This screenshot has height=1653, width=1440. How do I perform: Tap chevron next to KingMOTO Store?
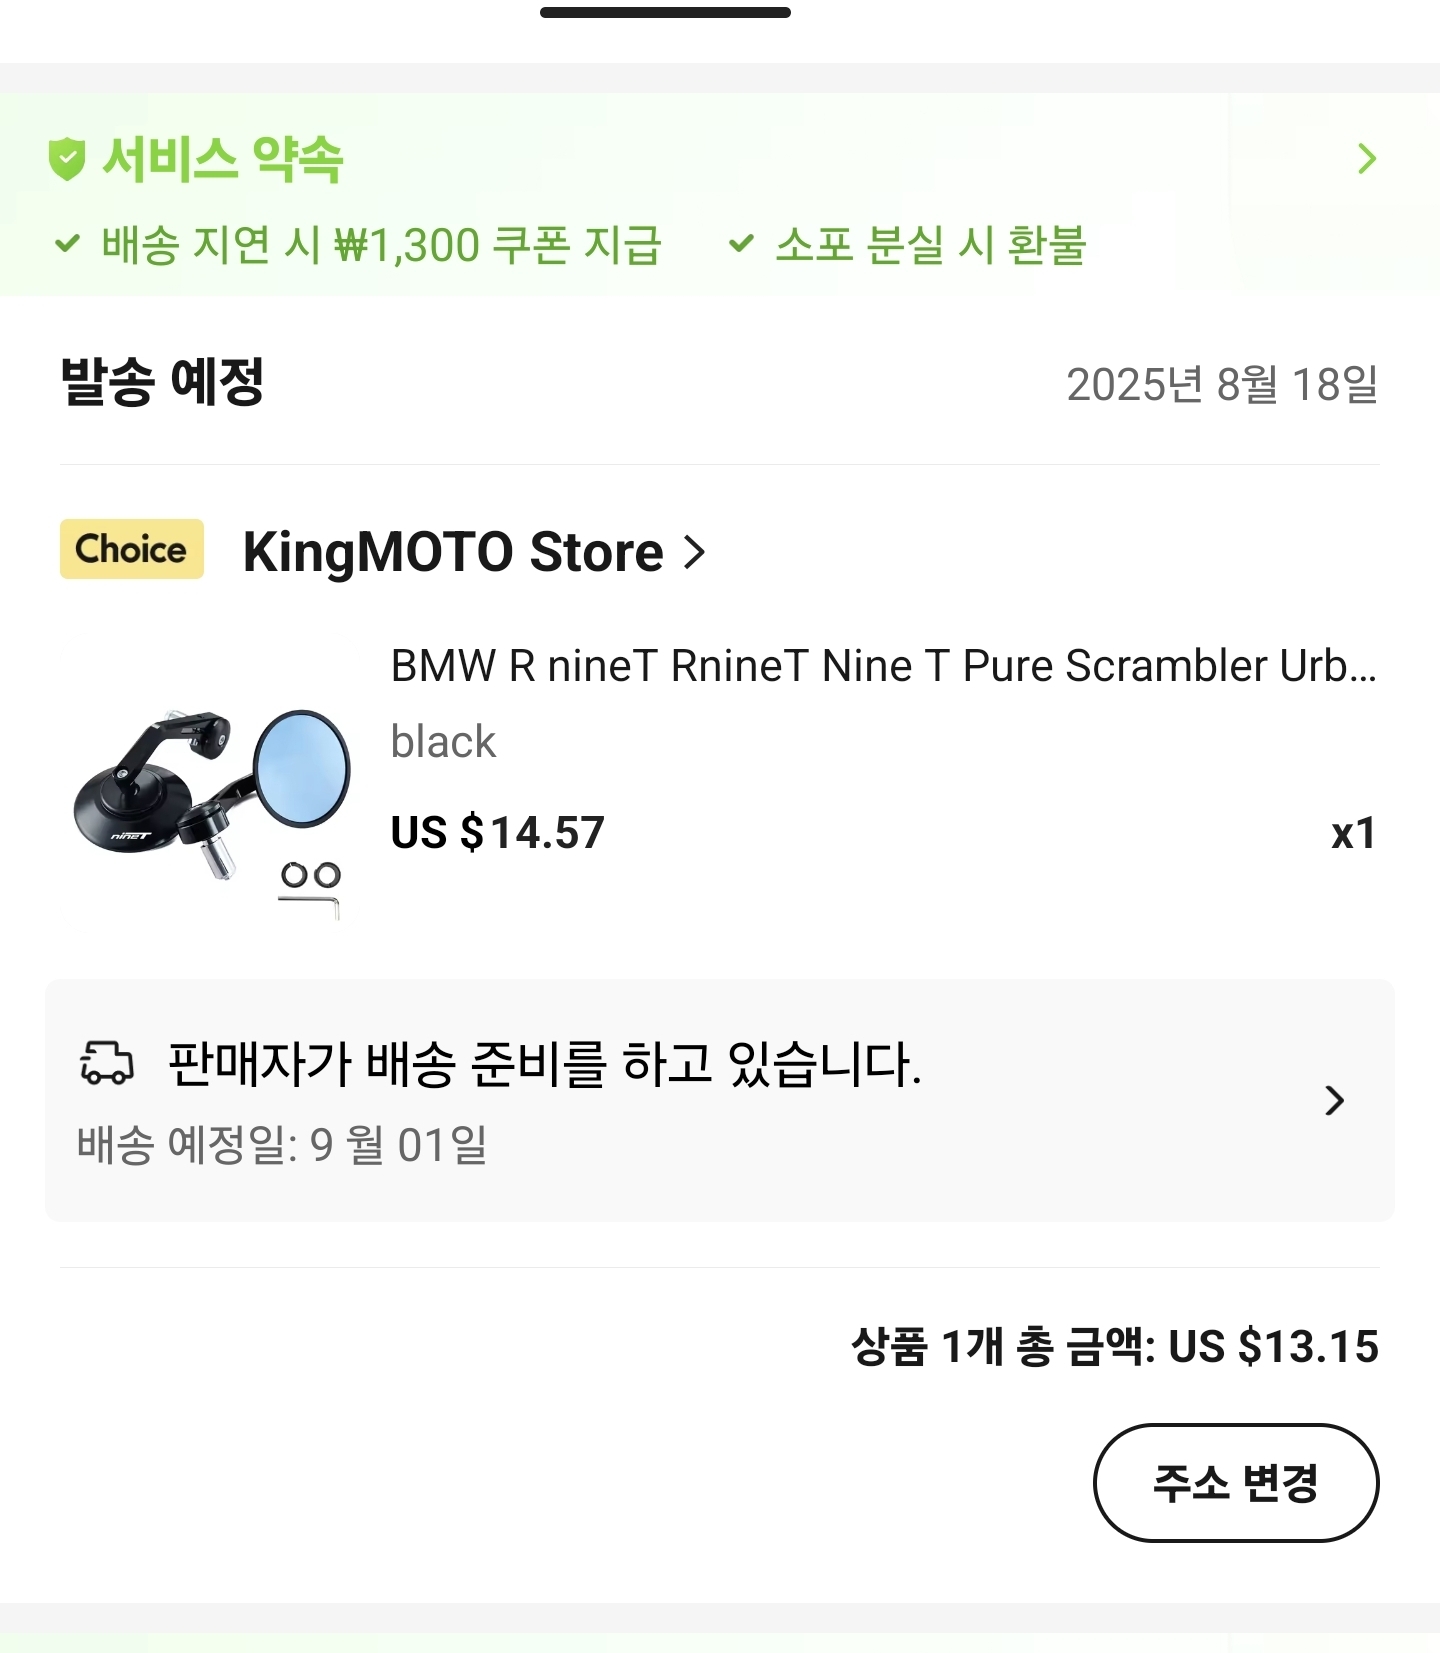[x=694, y=552]
